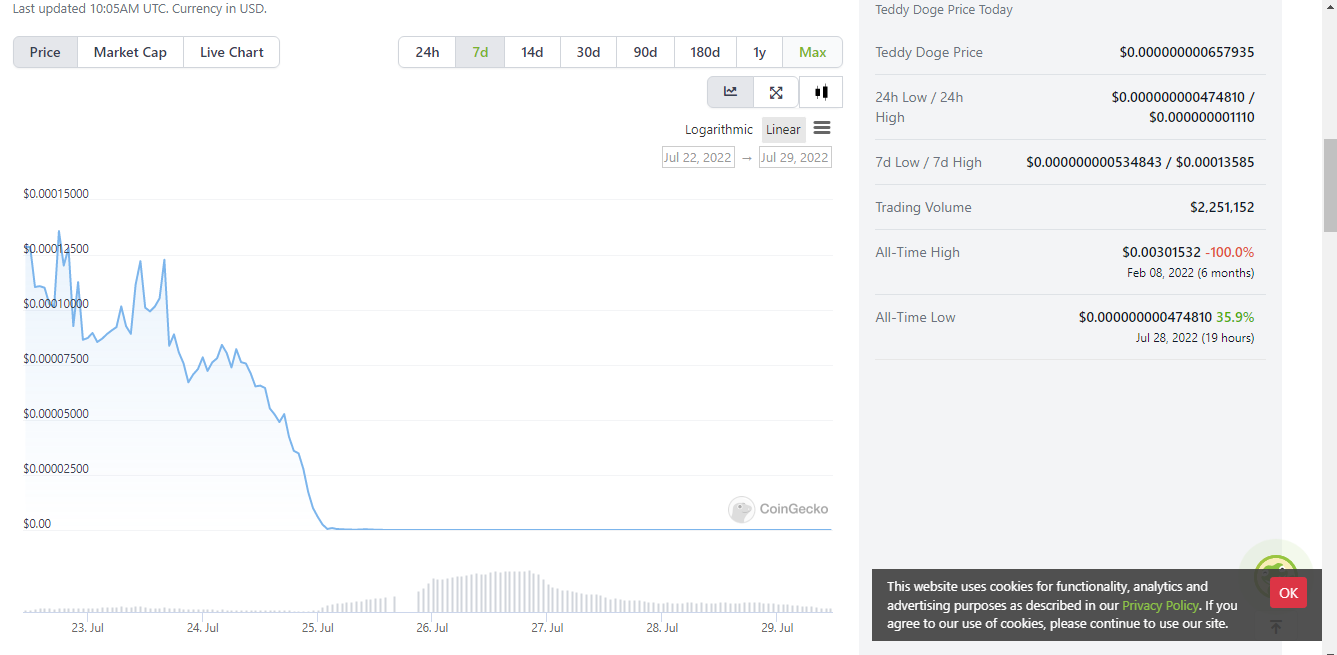The height and width of the screenshot is (655, 1337).
Task: Open fullscreen chart expand icon
Action: pyautogui.click(x=776, y=92)
